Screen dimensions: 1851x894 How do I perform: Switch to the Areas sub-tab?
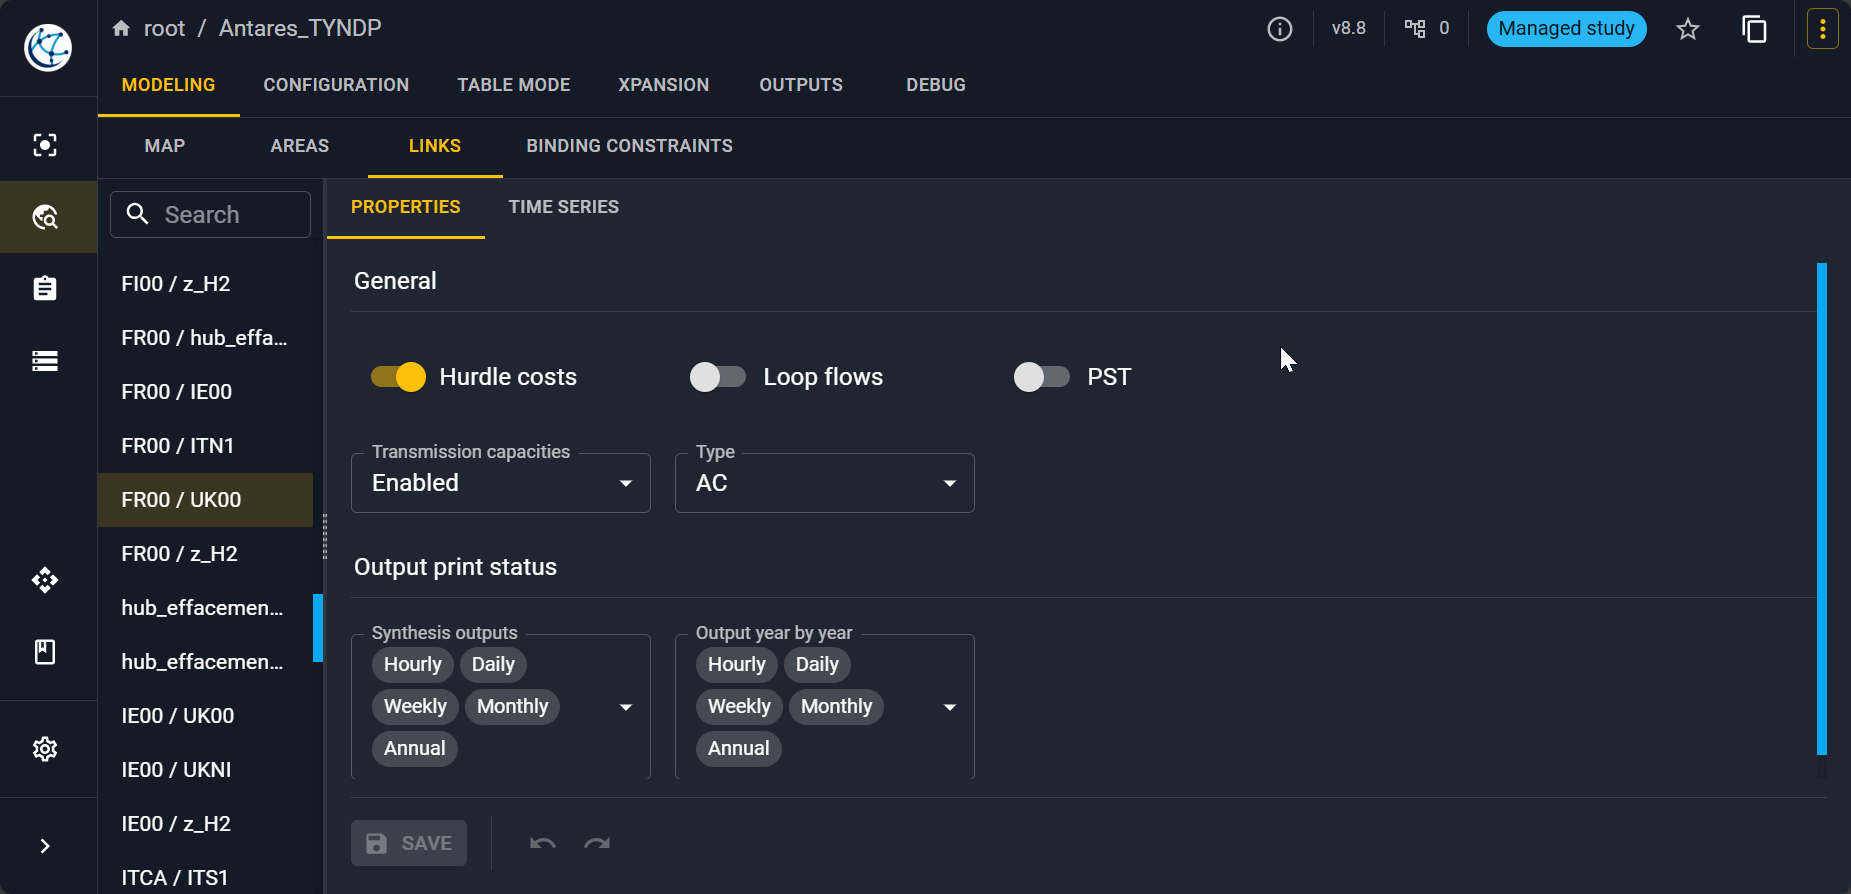300,146
